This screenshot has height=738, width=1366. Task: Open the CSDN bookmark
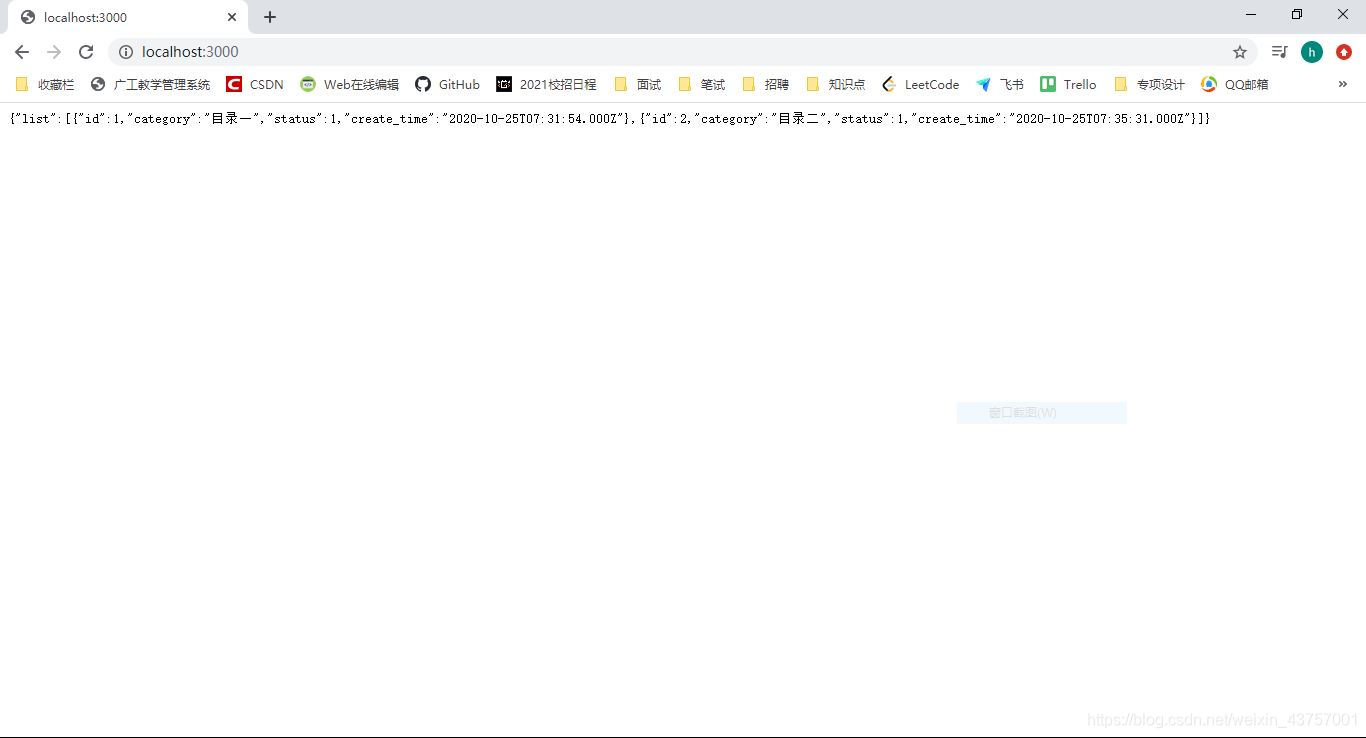click(x=255, y=85)
